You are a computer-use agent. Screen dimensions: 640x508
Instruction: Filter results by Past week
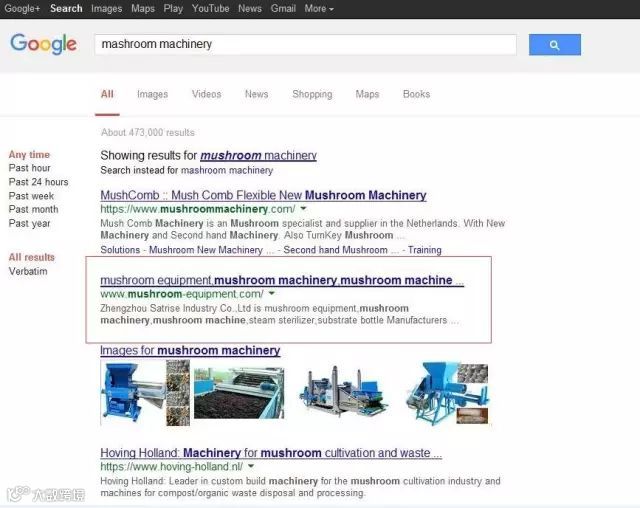point(31,196)
